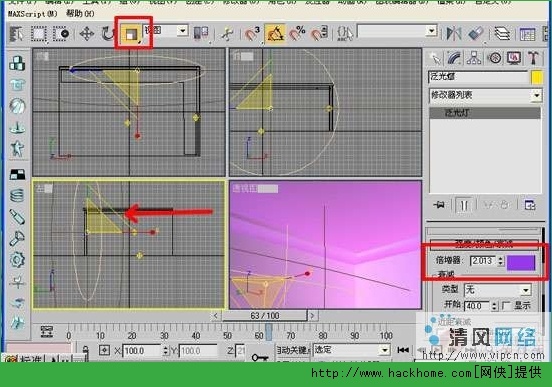Open the purple light color swatch

pyautogui.click(x=521, y=263)
